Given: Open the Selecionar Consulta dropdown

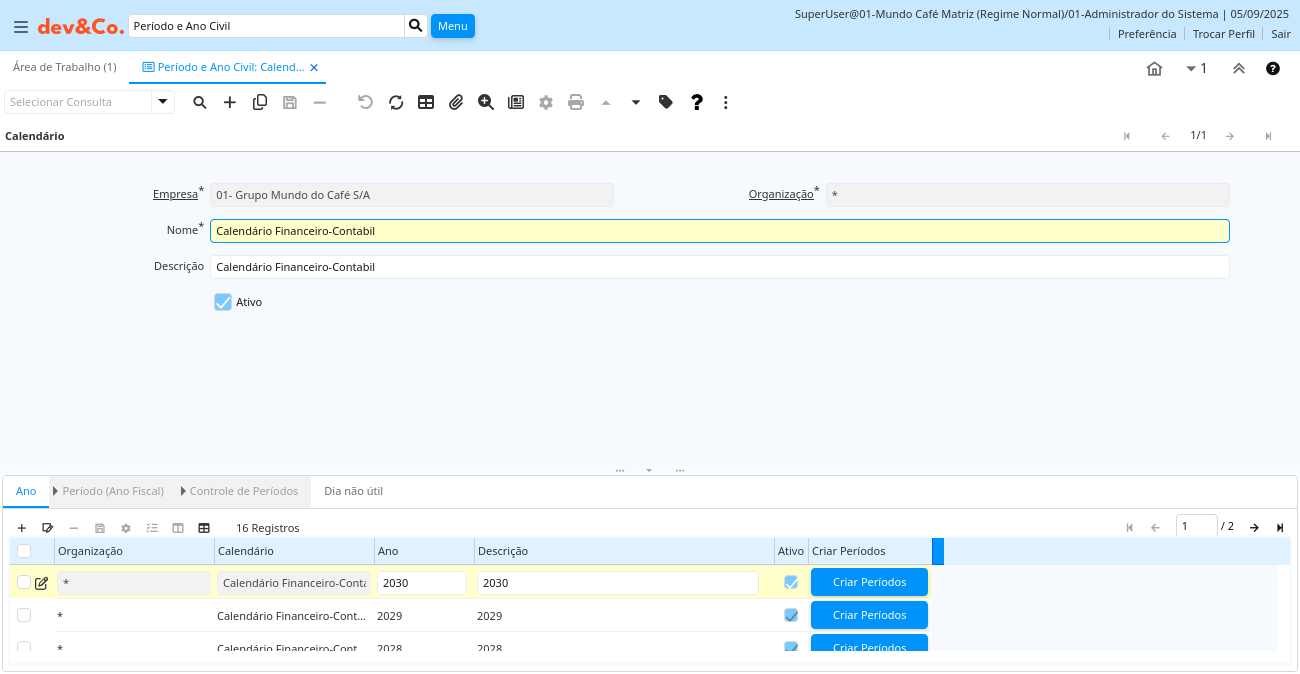Looking at the screenshot, I should [x=163, y=102].
